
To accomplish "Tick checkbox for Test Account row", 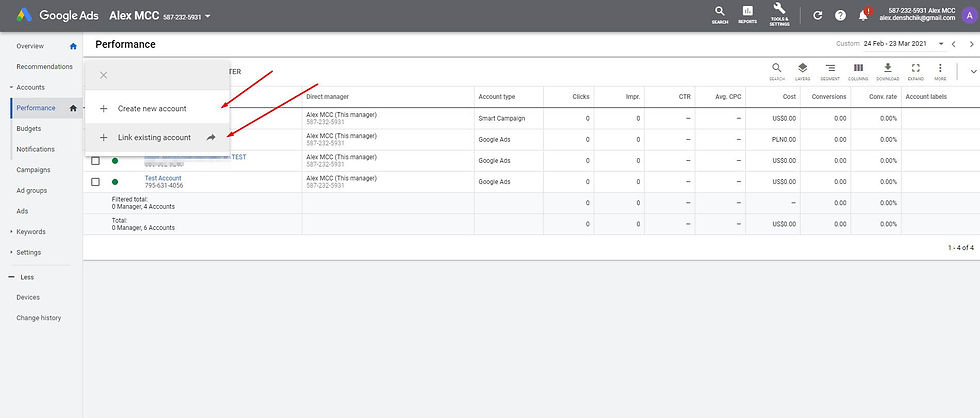I will (96, 182).
